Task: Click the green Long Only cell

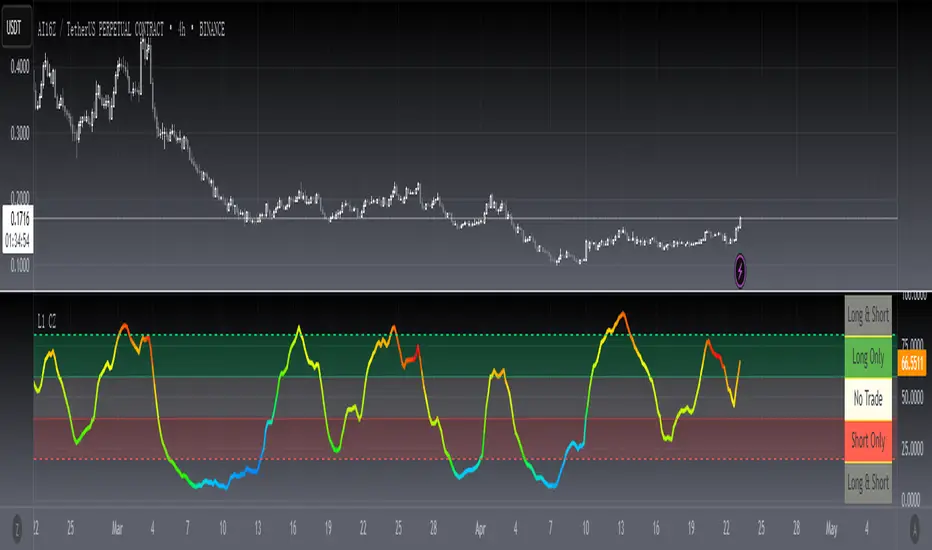Action: tap(867, 357)
